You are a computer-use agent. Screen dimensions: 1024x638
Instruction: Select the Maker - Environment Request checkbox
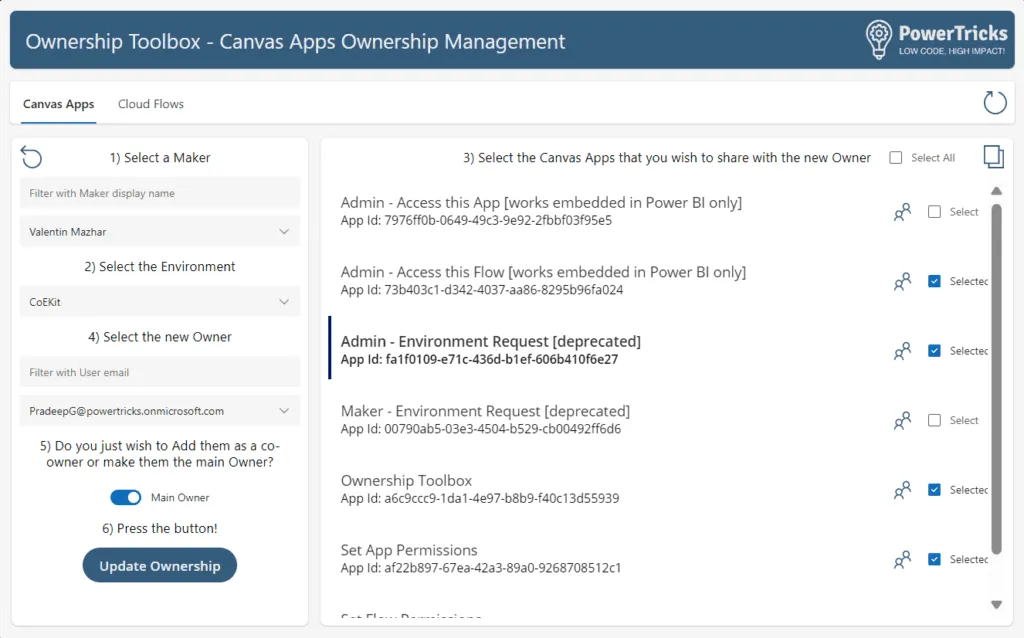(x=934, y=421)
